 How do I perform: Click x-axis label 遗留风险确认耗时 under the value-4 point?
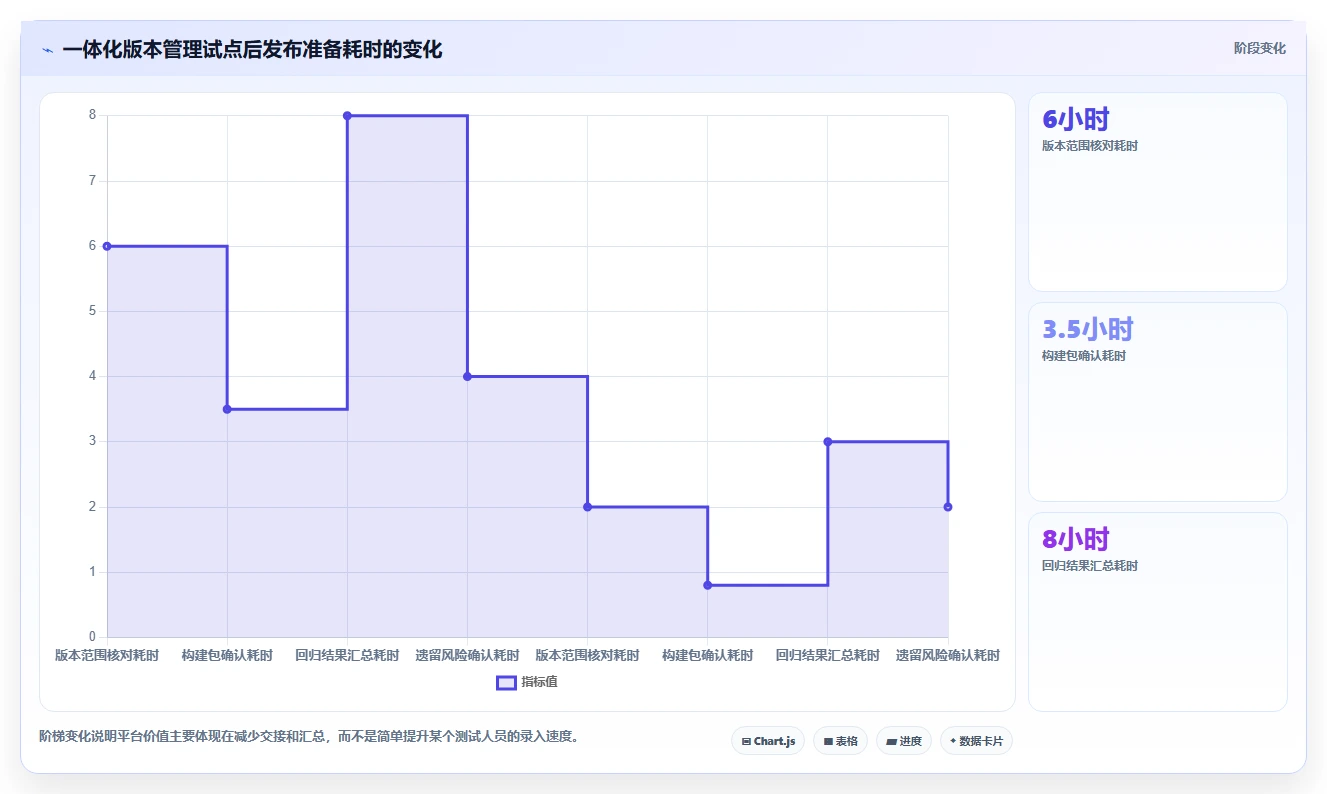click(467, 656)
